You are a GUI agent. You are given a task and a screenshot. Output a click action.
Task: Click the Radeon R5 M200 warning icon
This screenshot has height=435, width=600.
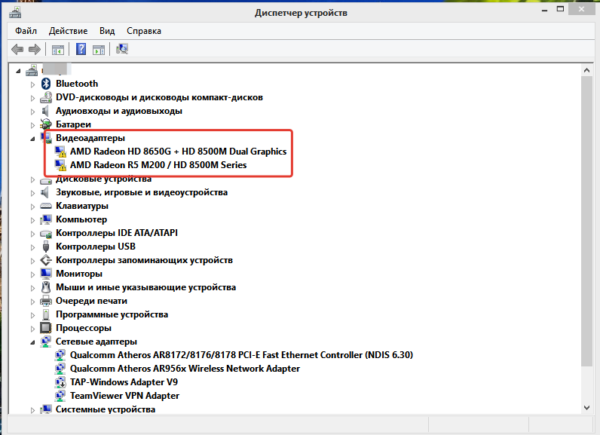coord(60,165)
